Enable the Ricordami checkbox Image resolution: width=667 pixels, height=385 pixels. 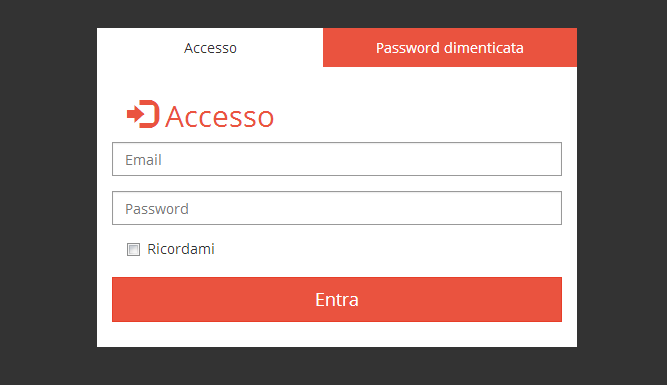click(x=133, y=249)
